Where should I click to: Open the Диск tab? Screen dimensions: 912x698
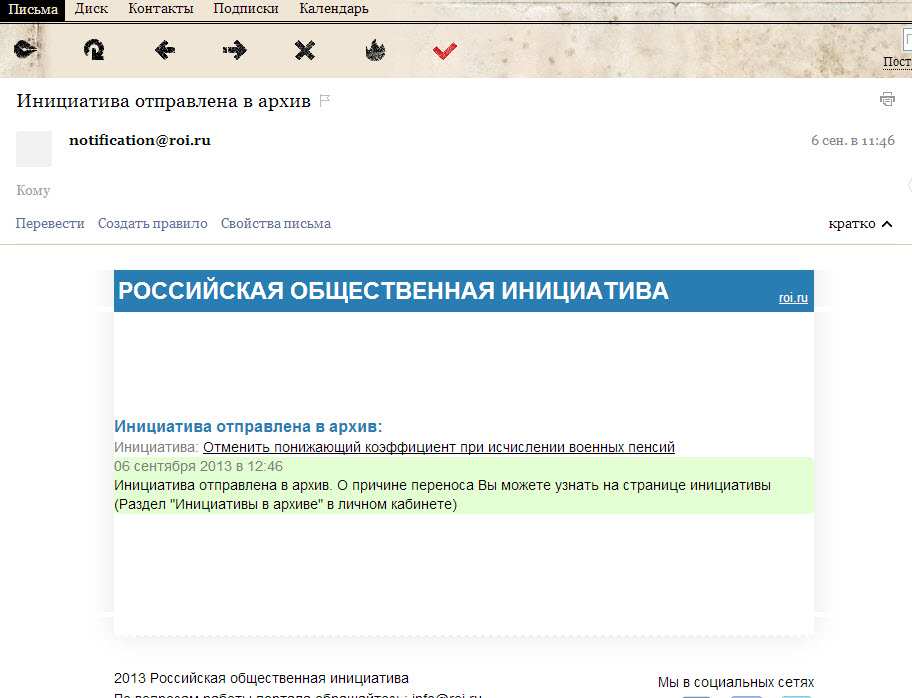pos(92,9)
